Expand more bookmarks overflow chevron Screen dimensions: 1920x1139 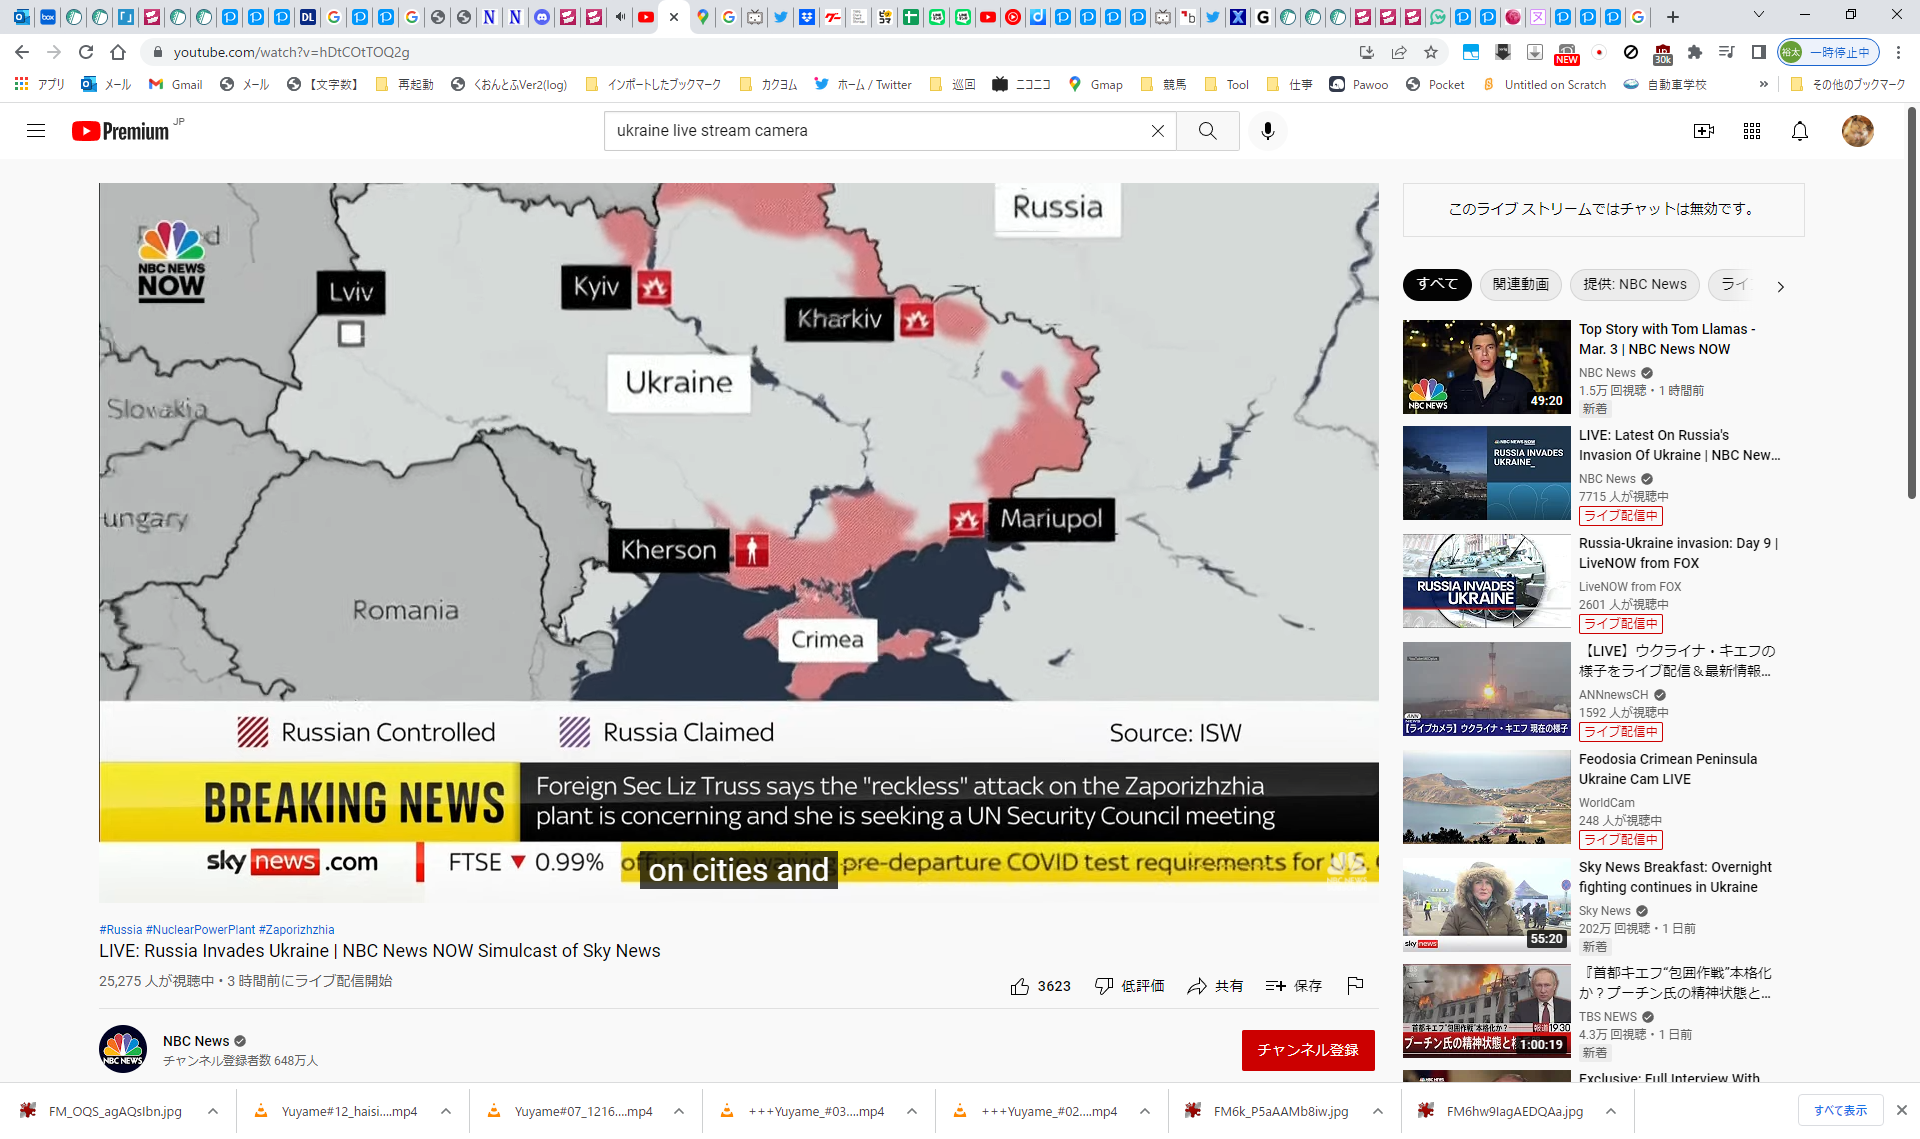coord(1763,85)
